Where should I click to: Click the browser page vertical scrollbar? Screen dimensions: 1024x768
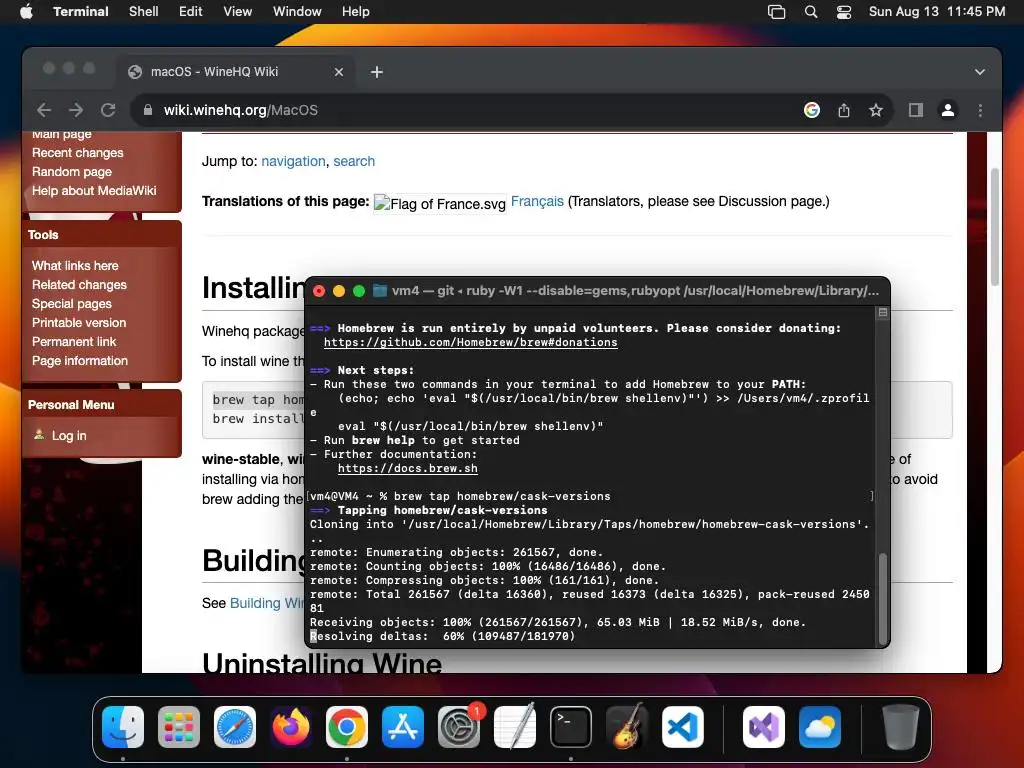click(x=995, y=227)
